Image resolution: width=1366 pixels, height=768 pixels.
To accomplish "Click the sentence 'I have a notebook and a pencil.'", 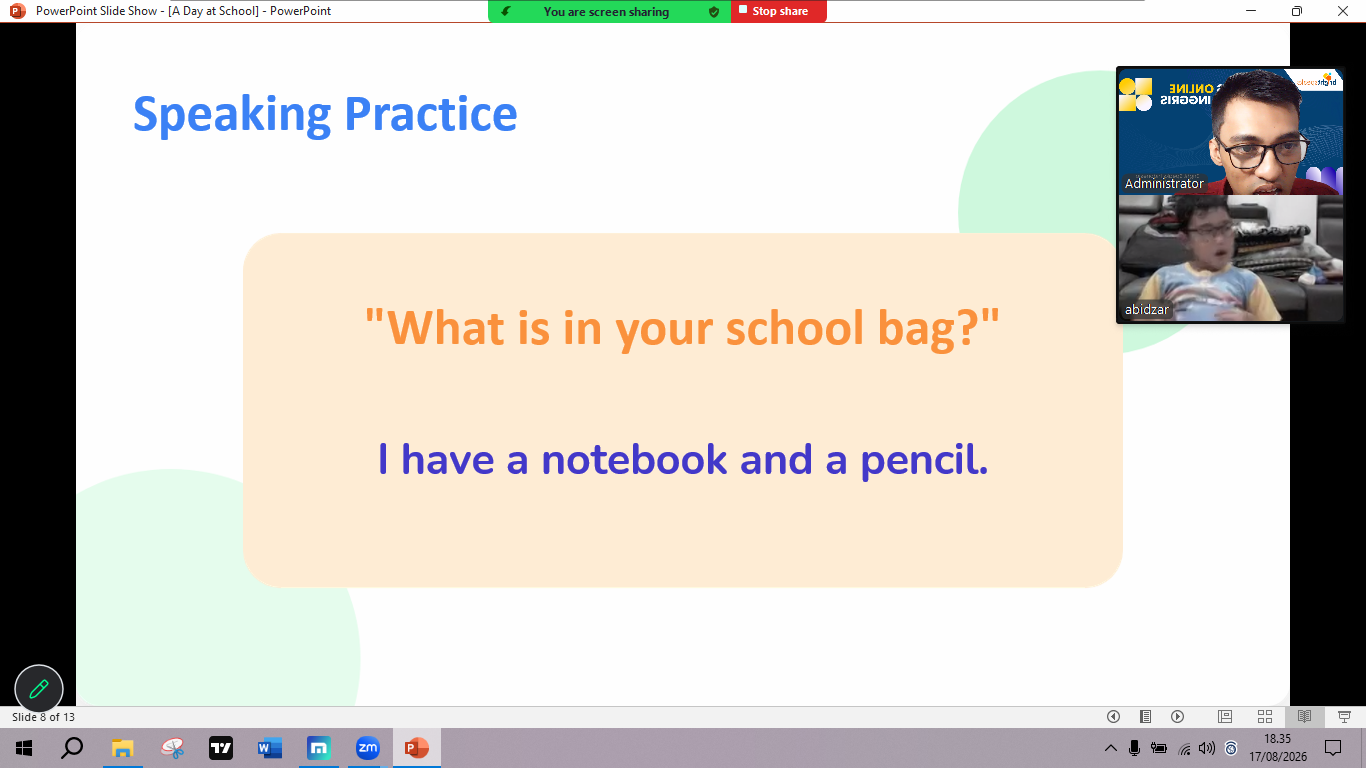I will tap(683, 459).
